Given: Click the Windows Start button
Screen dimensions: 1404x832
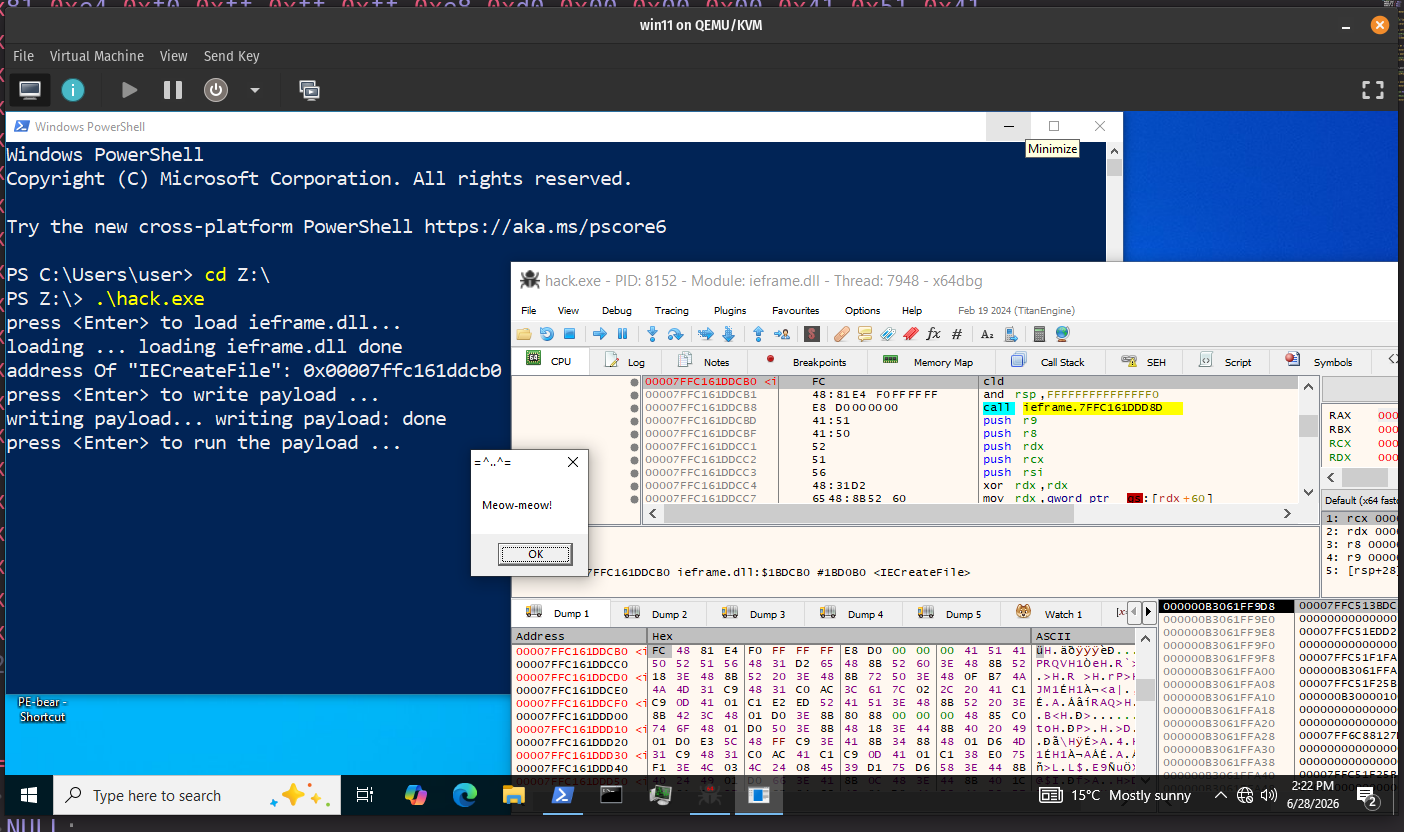Looking at the screenshot, I should 29,796.
